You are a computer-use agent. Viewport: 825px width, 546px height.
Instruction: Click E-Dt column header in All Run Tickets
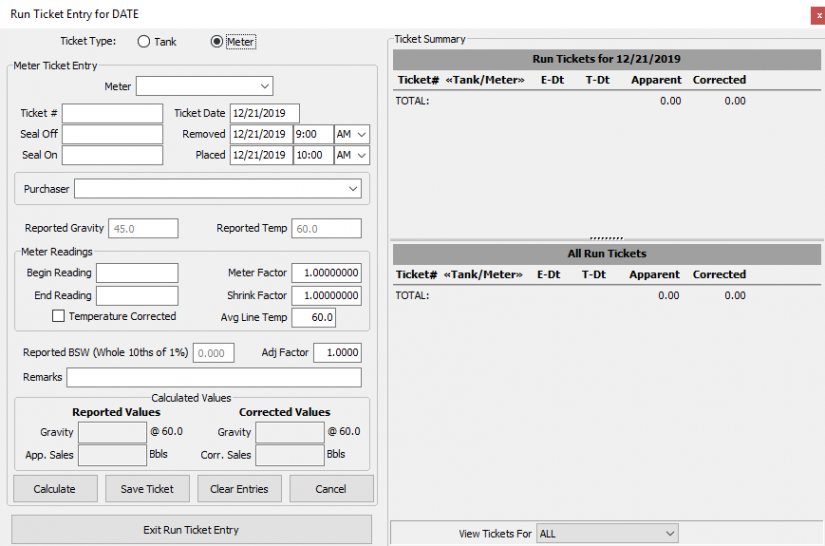click(x=548, y=275)
